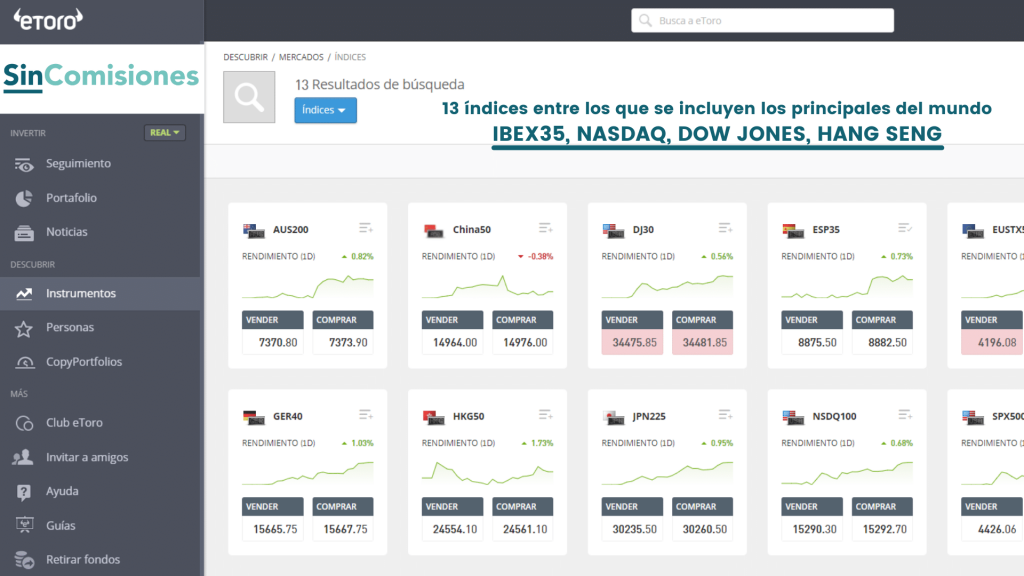Click the large search magnifier thumbnail
1024x576 pixels.
pyautogui.click(x=249, y=97)
